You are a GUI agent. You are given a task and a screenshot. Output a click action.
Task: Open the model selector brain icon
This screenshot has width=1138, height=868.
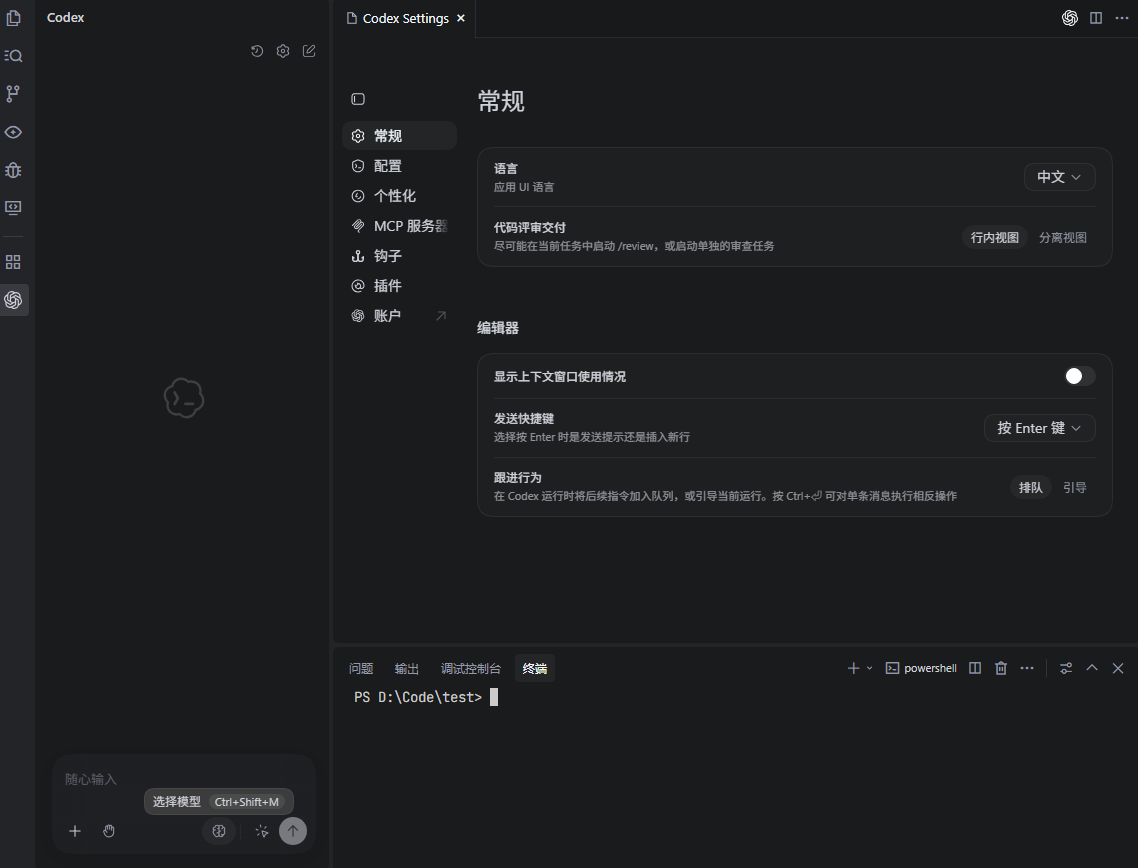click(x=219, y=831)
